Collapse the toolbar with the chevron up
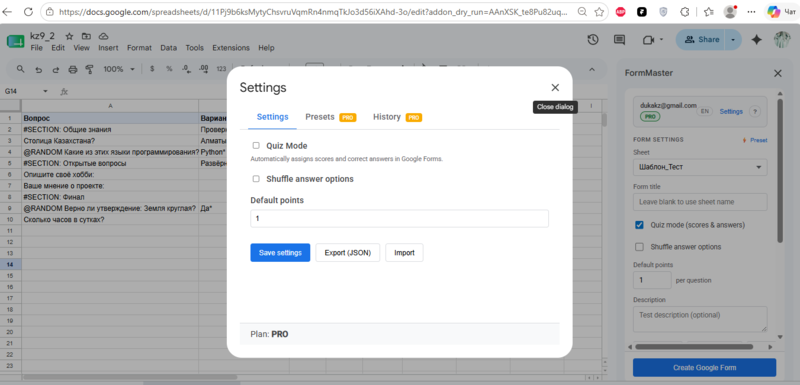Image resolution: width=800 pixels, height=385 pixels. pyautogui.click(x=592, y=69)
